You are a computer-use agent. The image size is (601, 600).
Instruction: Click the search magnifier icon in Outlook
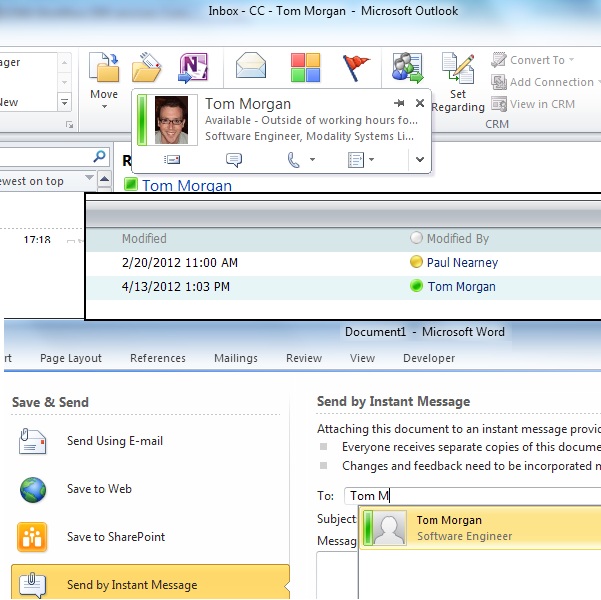click(x=99, y=156)
